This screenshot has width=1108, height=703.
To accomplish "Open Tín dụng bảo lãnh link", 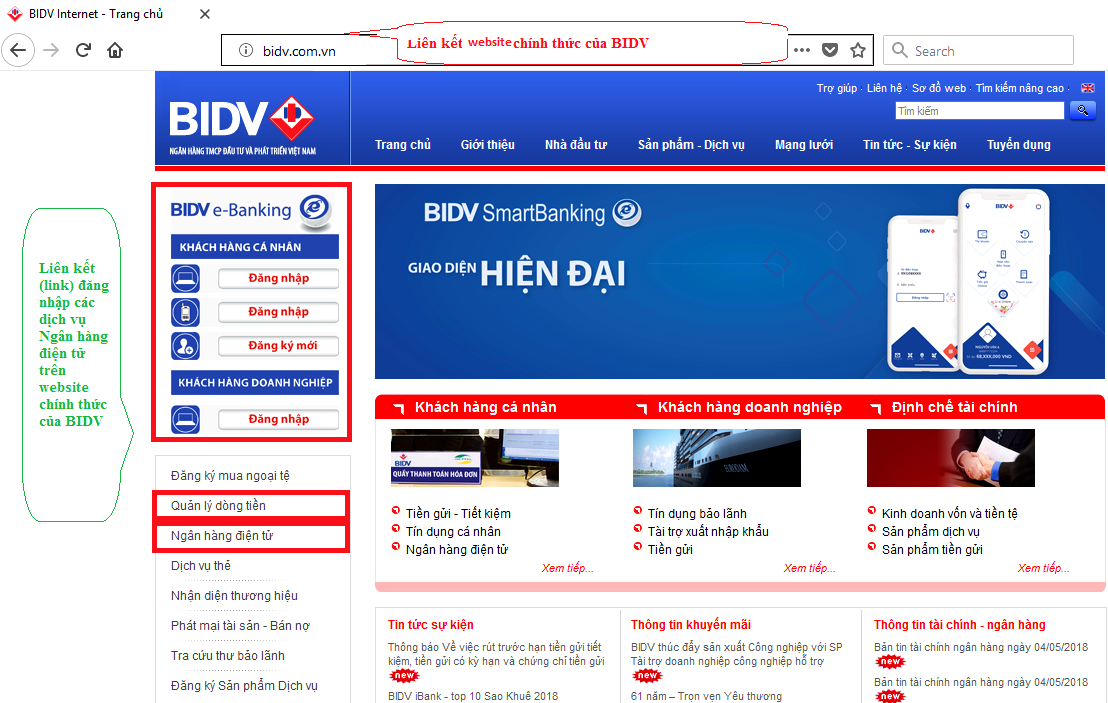I will [697, 514].
